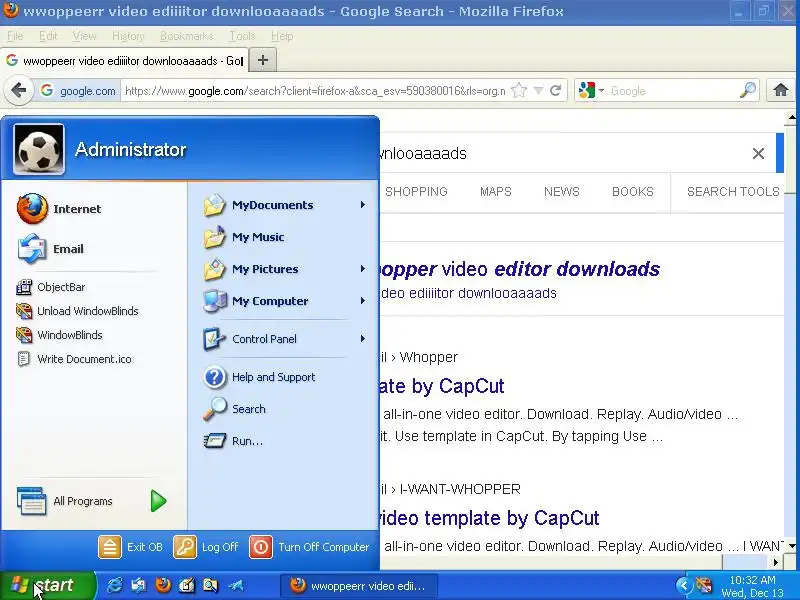Open SEARCH TOOLS options
The height and width of the screenshot is (600, 800).
coord(733,192)
